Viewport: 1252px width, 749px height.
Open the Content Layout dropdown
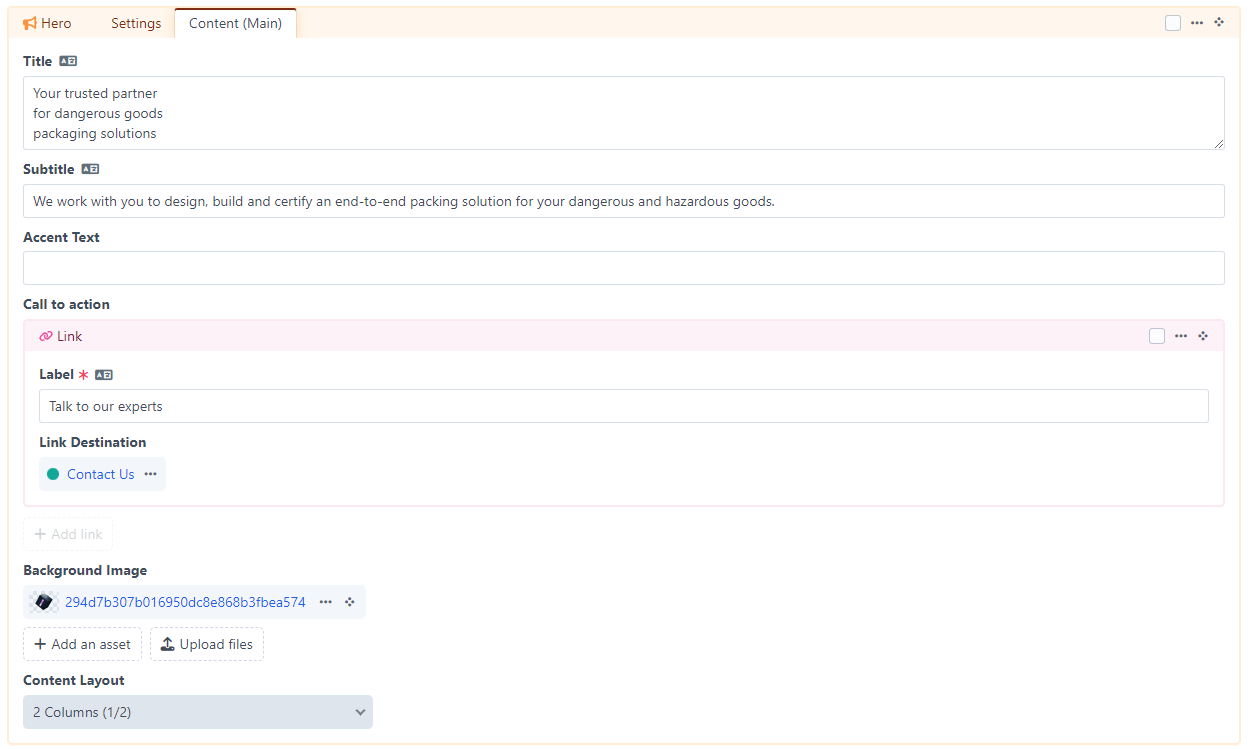click(198, 712)
